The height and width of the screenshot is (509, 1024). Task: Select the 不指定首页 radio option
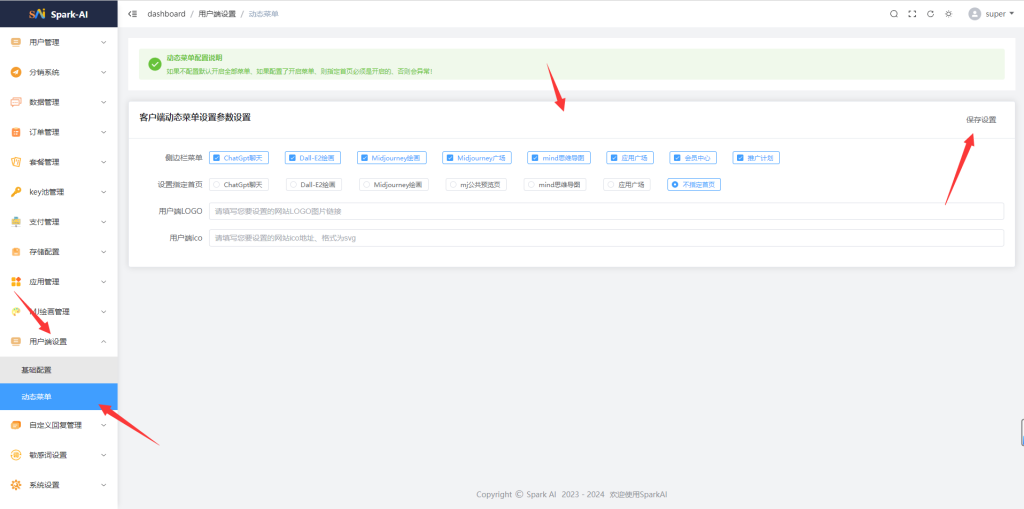click(675, 185)
